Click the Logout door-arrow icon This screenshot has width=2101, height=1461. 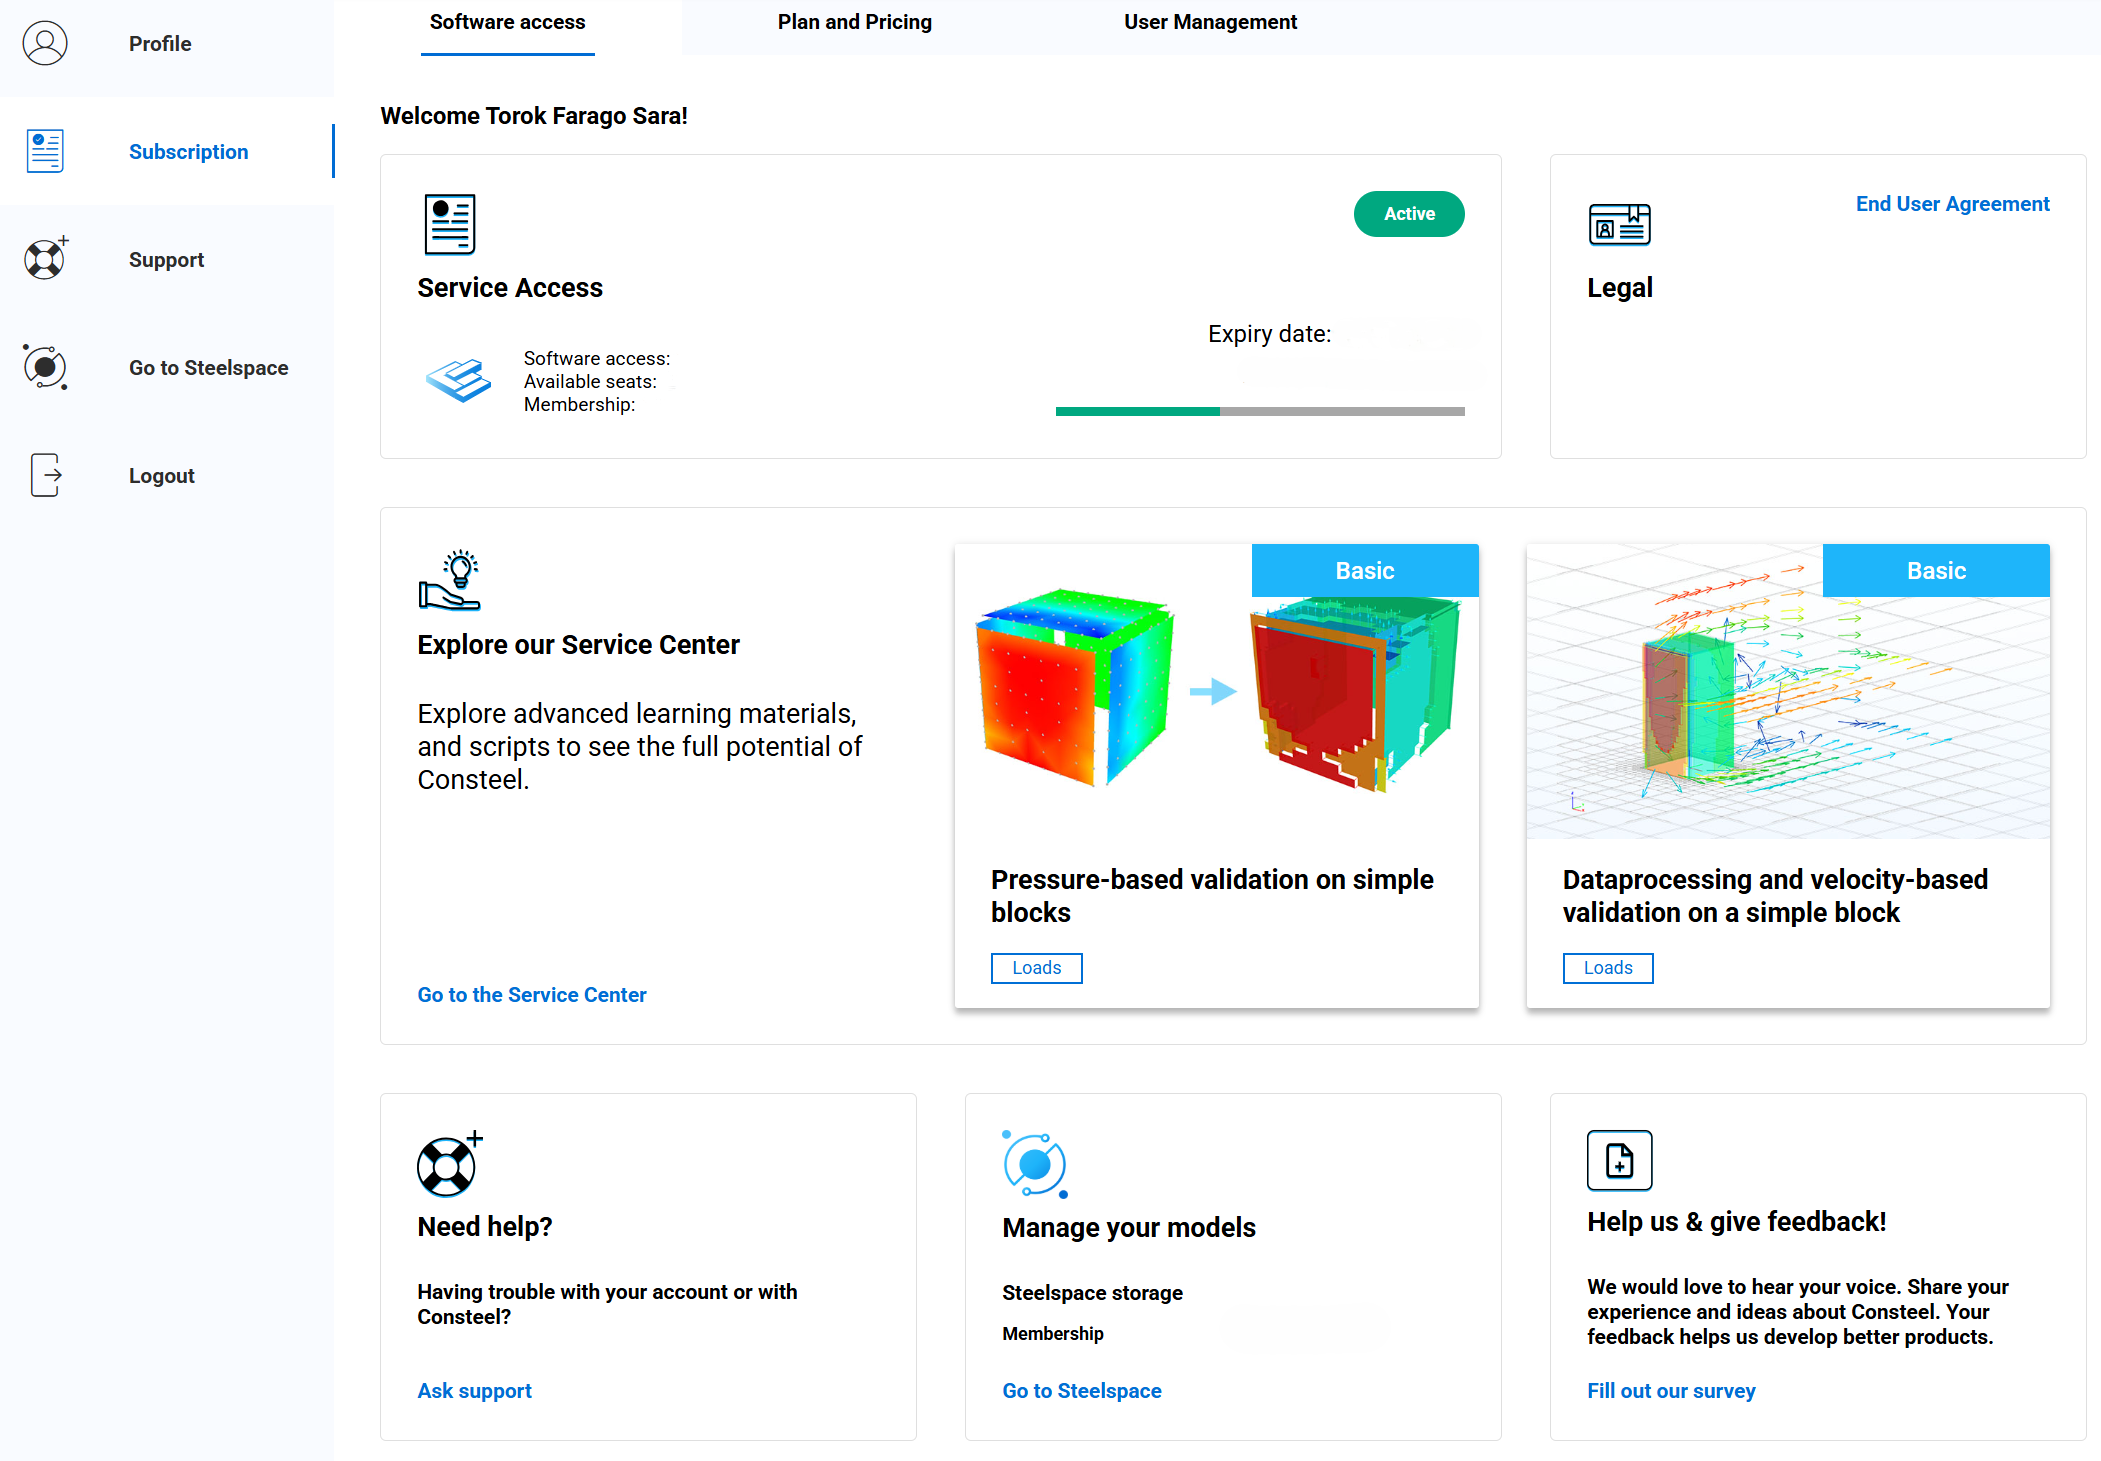(x=46, y=474)
